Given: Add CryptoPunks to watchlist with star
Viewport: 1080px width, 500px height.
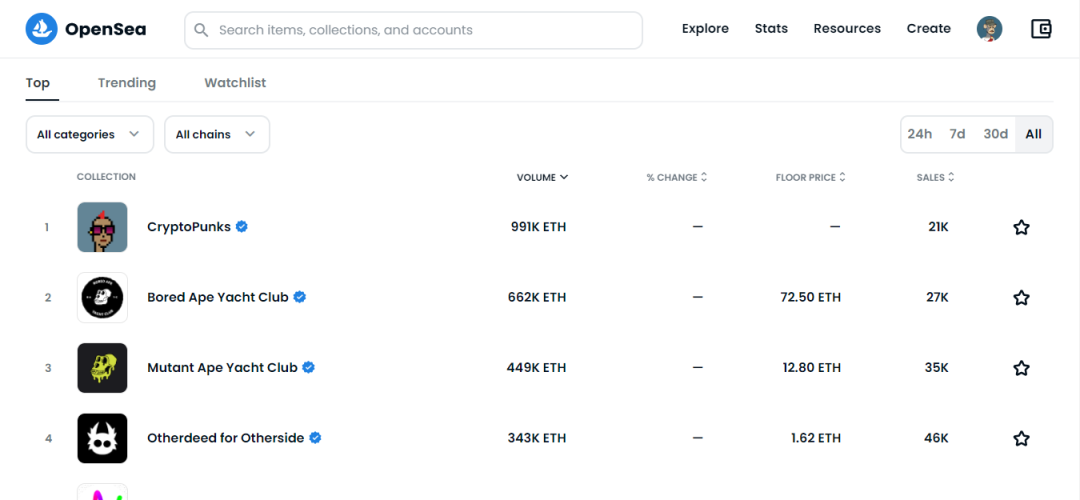Looking at the screenshot, I should pyautogui.click(x=1021, y=227).
